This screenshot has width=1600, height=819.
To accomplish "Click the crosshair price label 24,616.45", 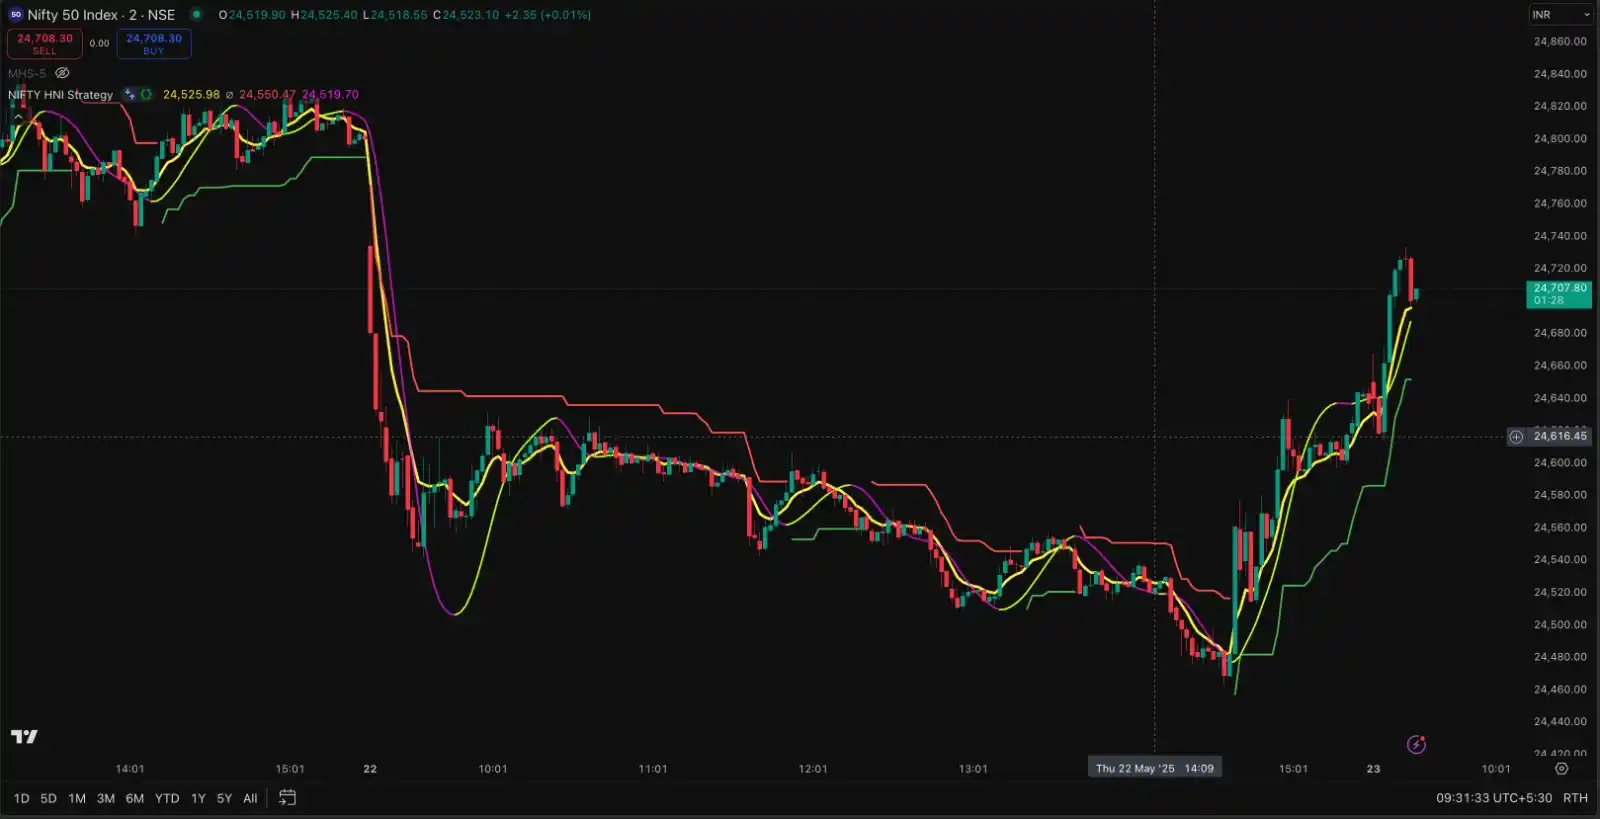I will tap(1560, 437).
